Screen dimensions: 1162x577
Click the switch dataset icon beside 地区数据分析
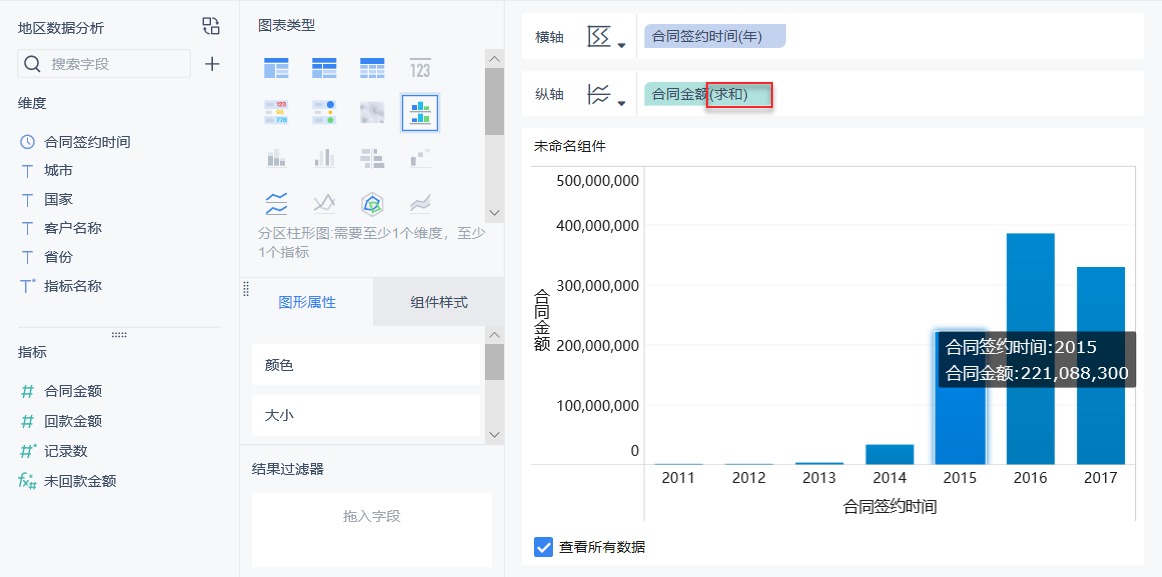click(211, 27)
